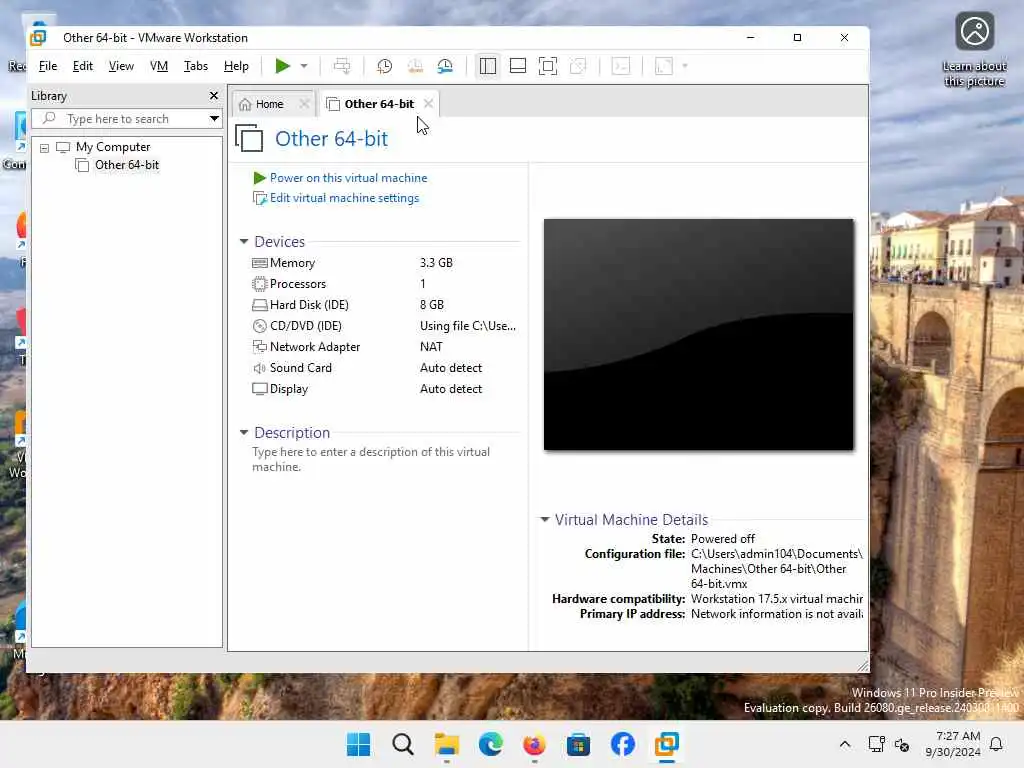Take a snapshot using the clock icon
The width and height of the screenshot is (1024, 768).
[385, 66]
